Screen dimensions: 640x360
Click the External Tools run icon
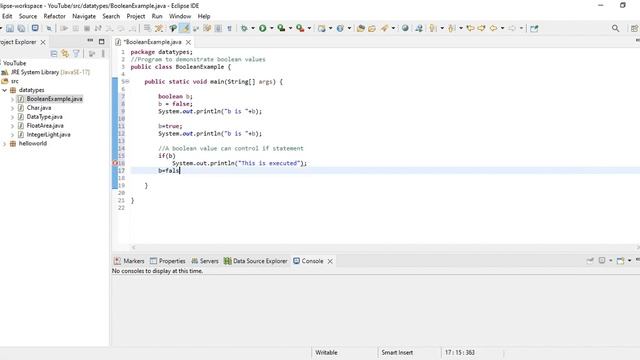(x=300, y=28)
